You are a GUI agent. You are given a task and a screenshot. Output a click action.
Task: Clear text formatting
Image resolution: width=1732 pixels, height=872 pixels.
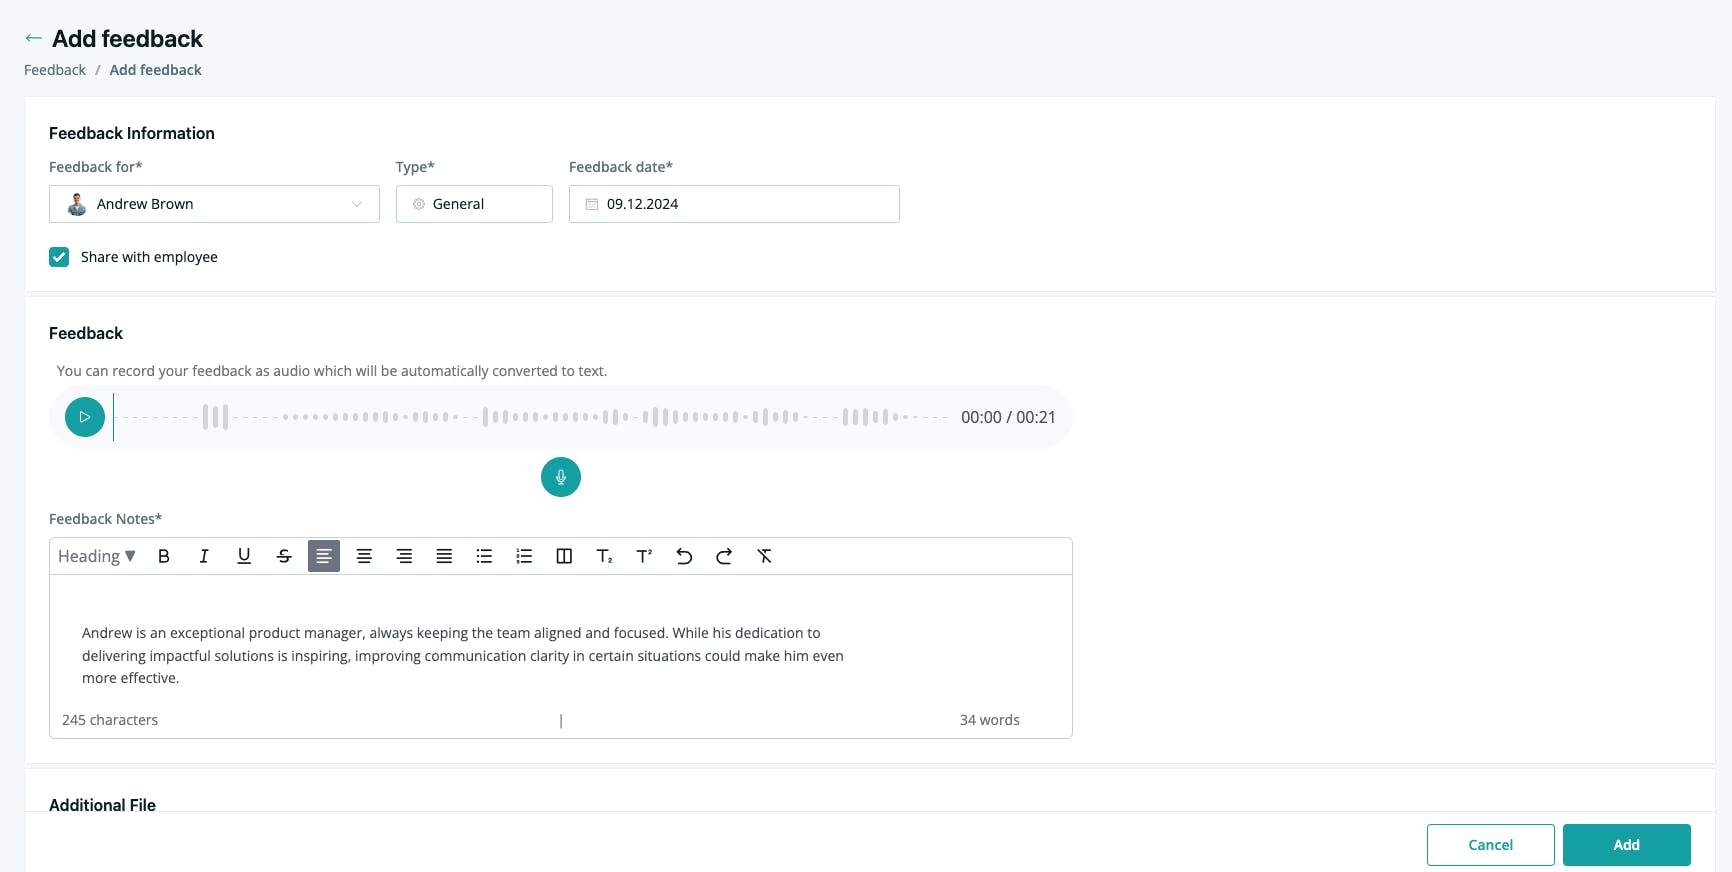point(764,556)
